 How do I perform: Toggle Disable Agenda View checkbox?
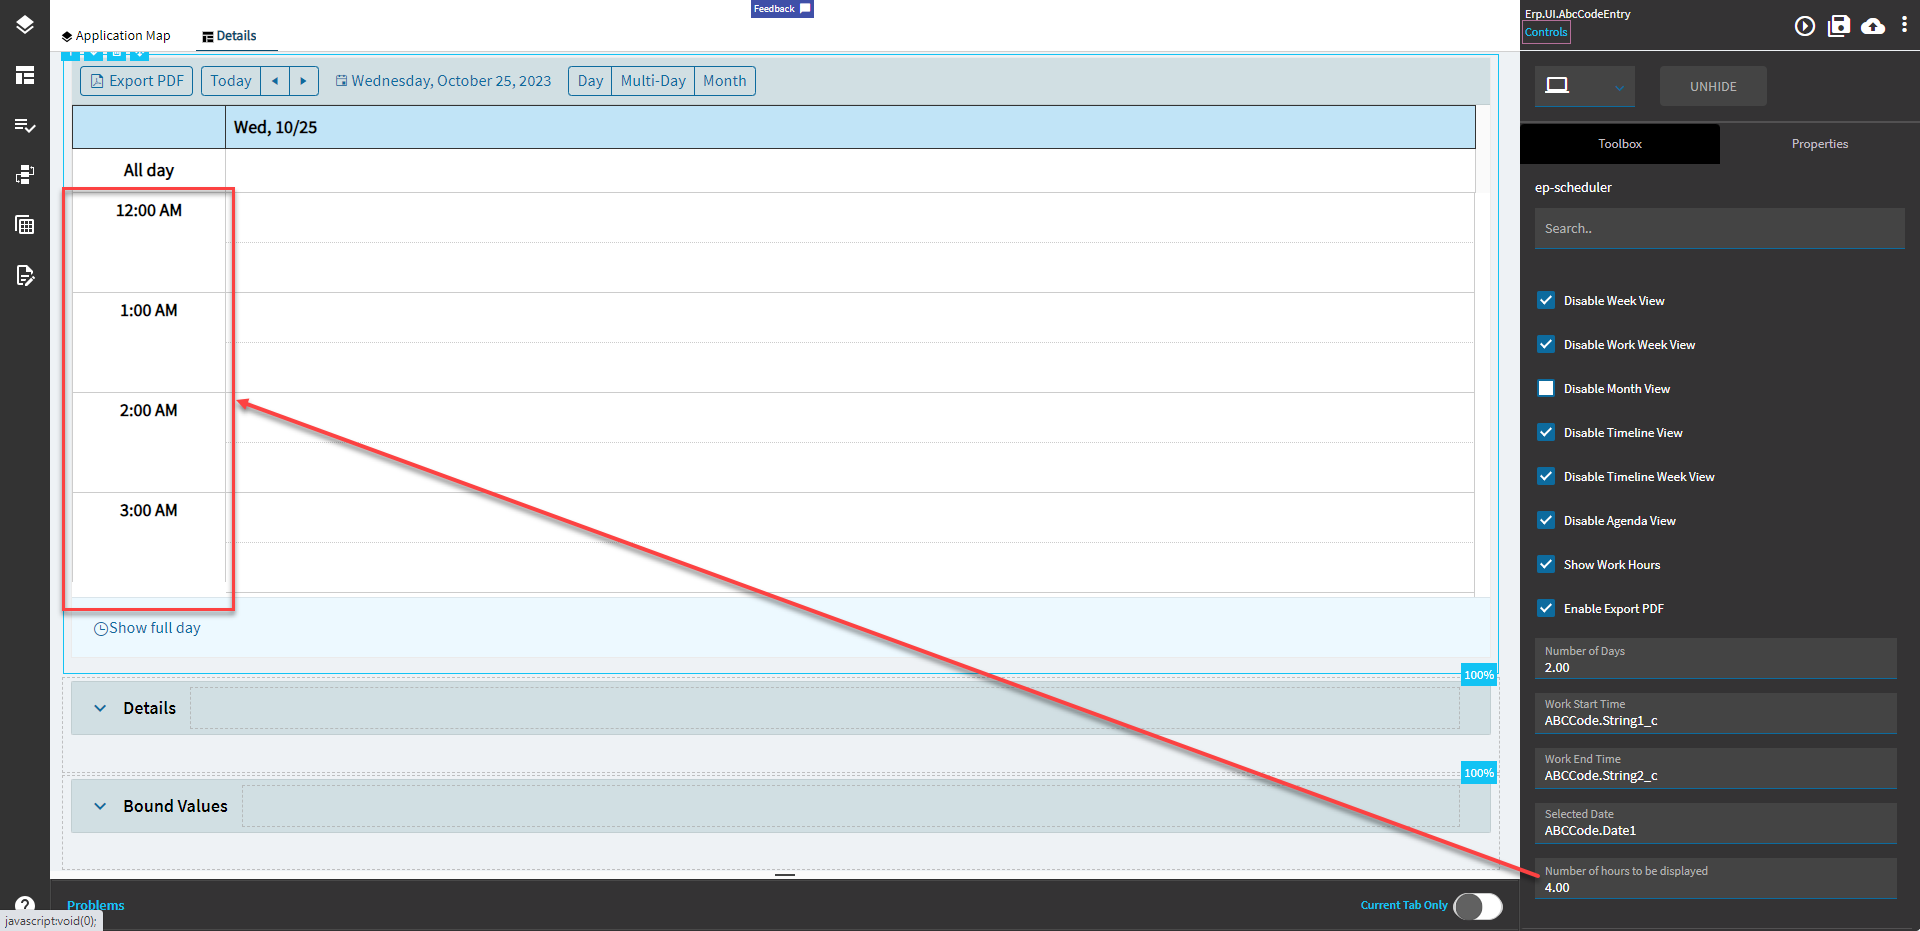[x=1546, y=520]
